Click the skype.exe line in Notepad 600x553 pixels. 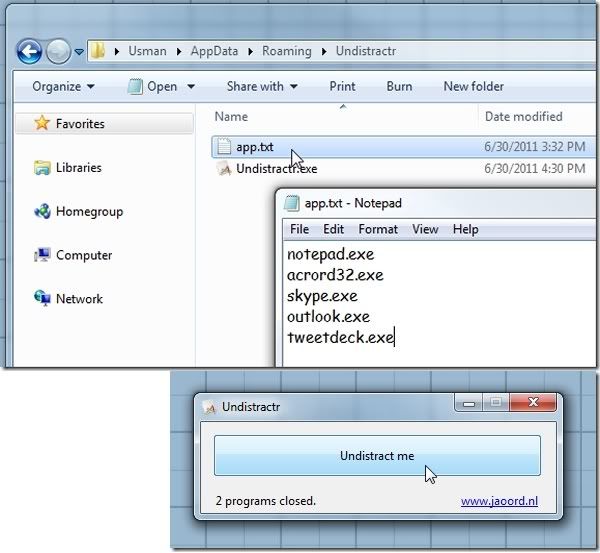(x=322, y=296)
